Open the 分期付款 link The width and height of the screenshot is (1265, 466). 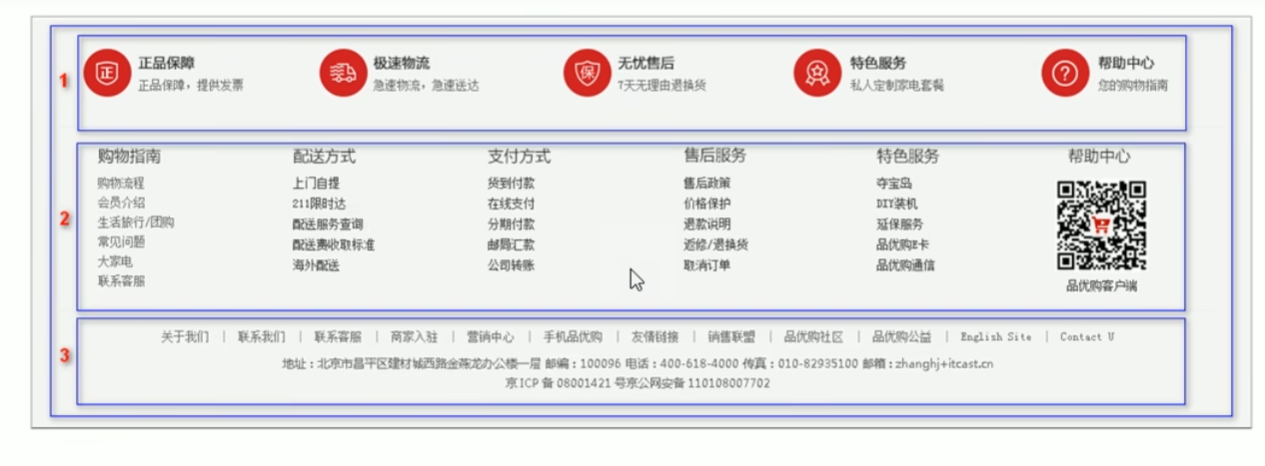click(511, 224)
